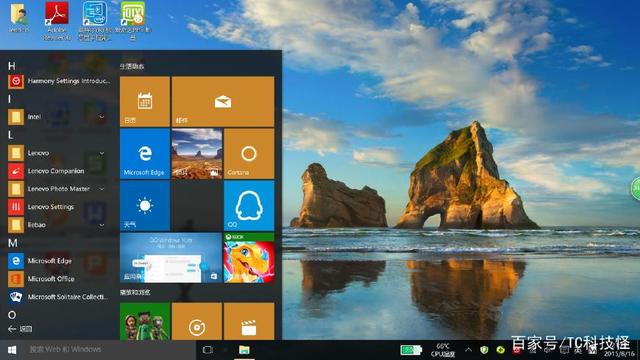Click the CPU temperature readout

click(x=443, y=350)
